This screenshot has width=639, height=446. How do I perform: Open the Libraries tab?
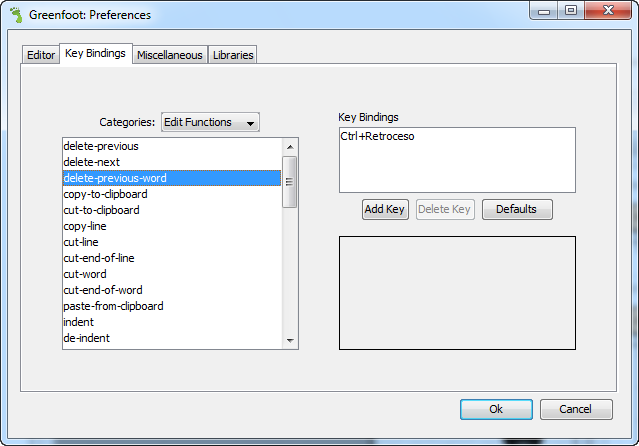(233, 55)
